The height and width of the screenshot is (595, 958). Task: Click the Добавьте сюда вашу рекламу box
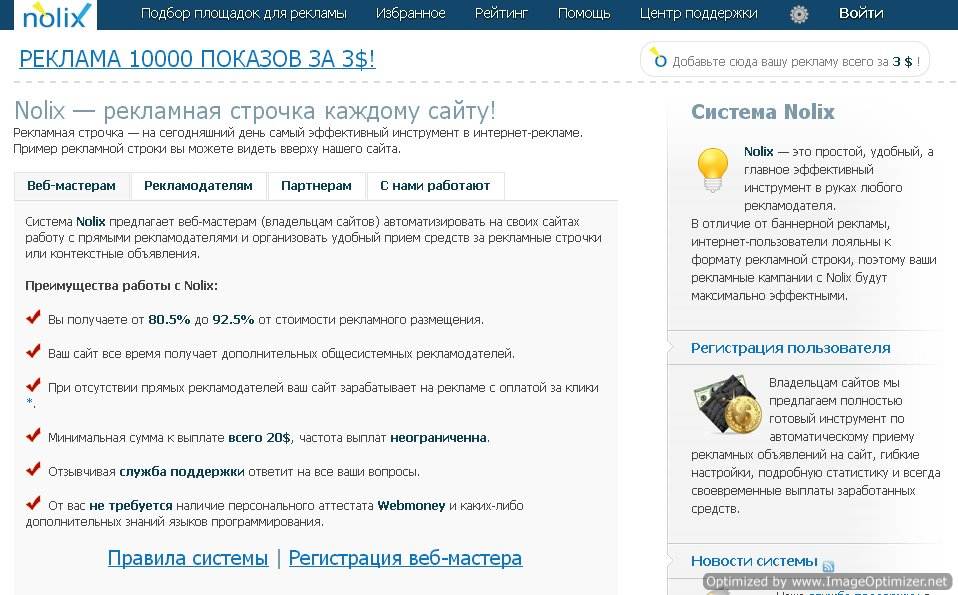pyautogui.click(x=784, y=60)
